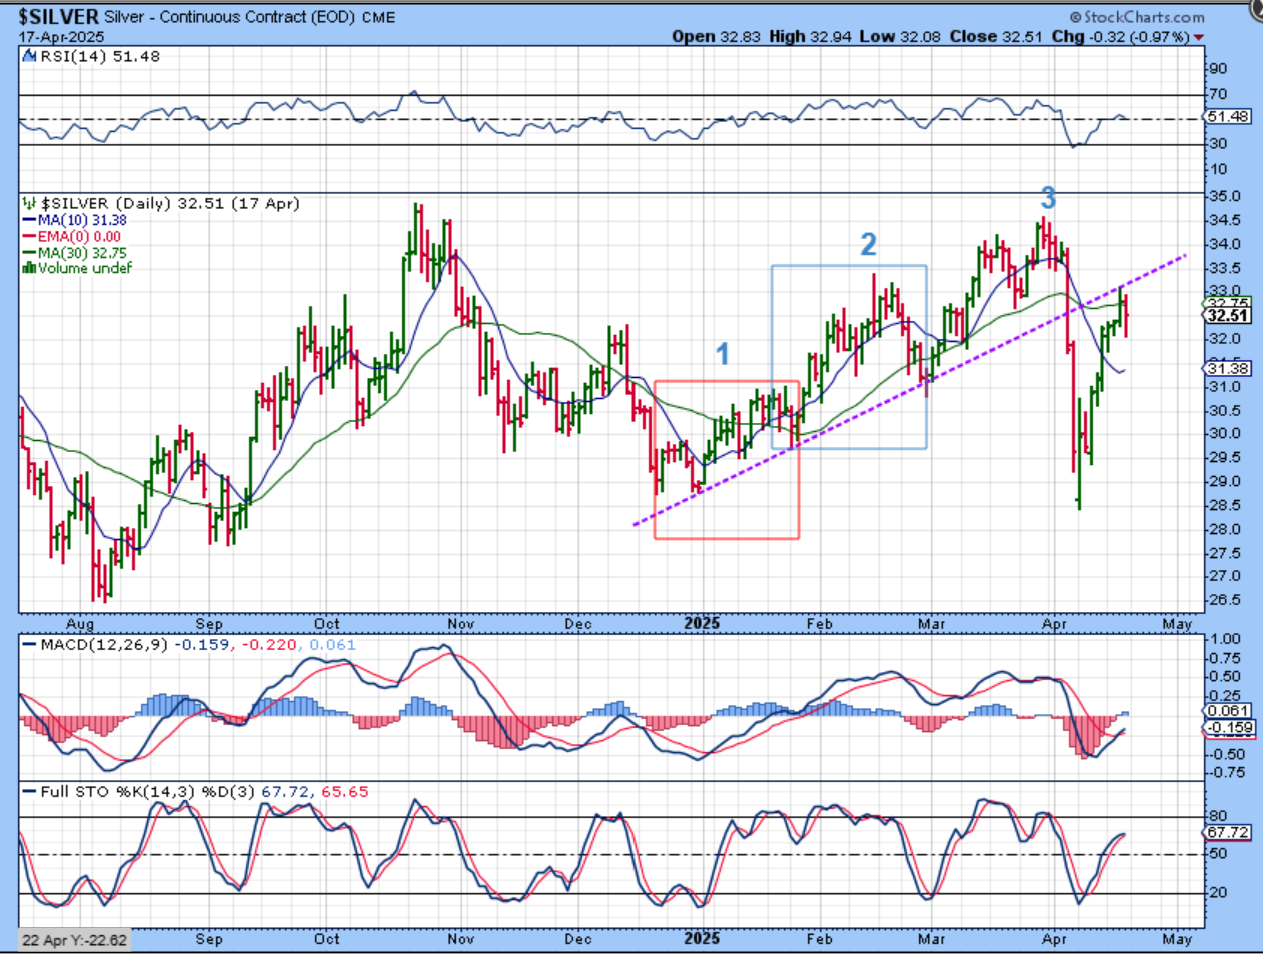Click the 51.48 RSI value tag
This screenshot has height=954, width=1263.
(x=1228, y=117)
